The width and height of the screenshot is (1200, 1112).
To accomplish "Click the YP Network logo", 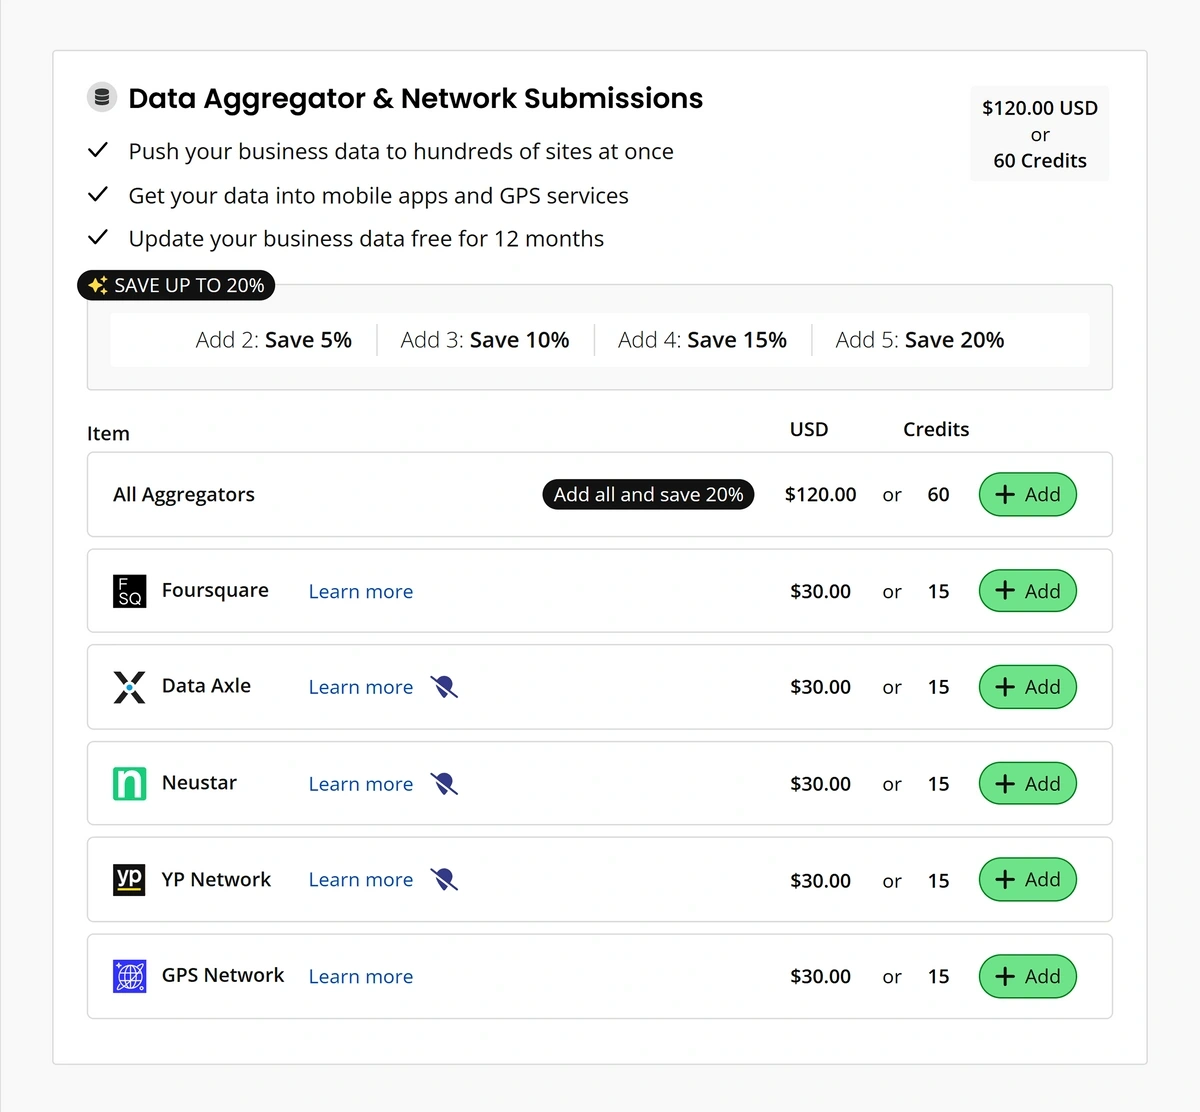I will click(130, 880).
